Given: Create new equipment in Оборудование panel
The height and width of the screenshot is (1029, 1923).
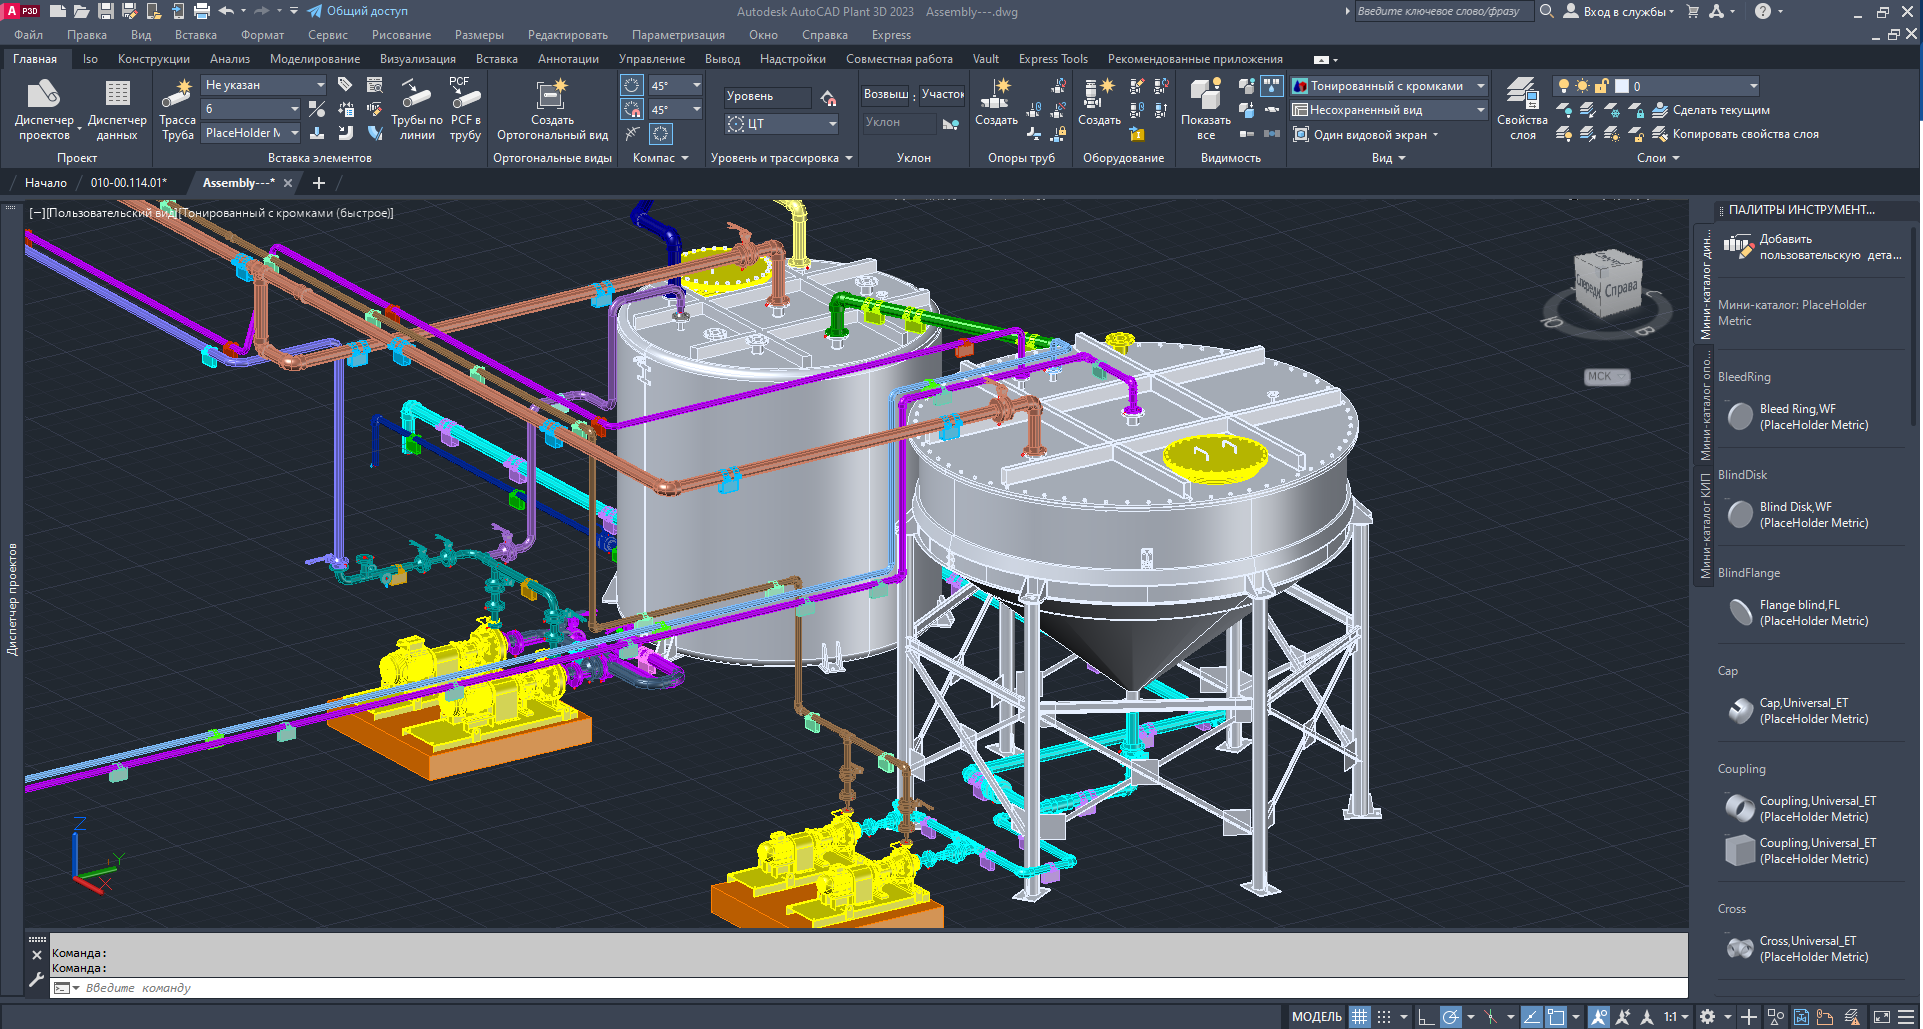Looking at the screenshot, I should tap(1099, 103).
